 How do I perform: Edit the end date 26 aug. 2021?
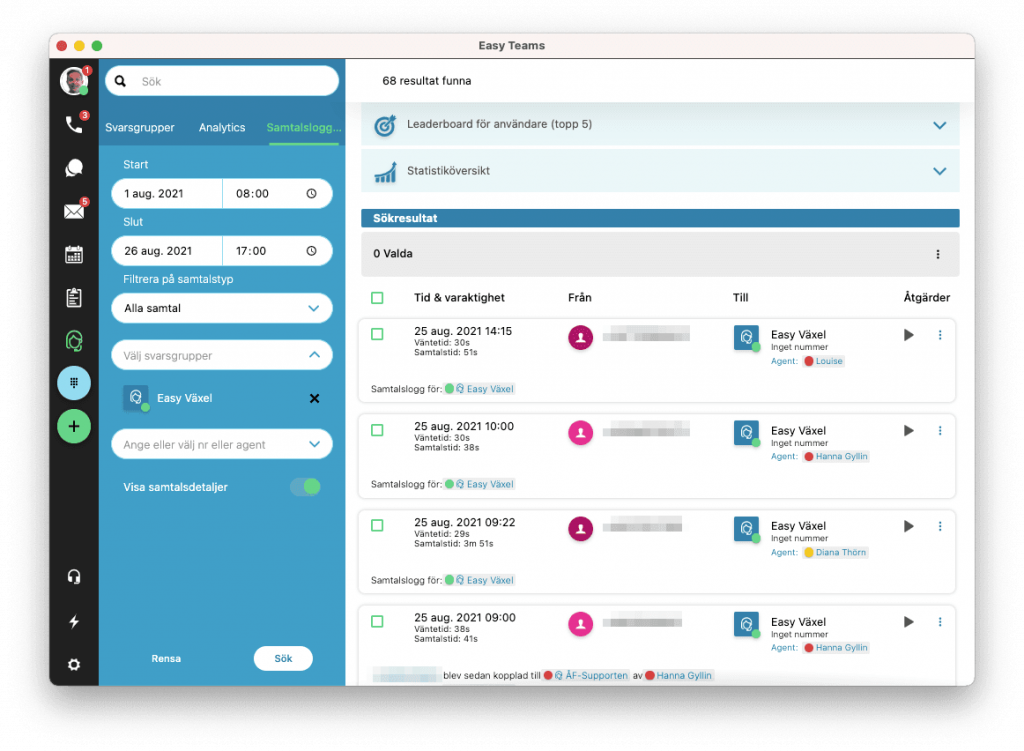point(167,251)
